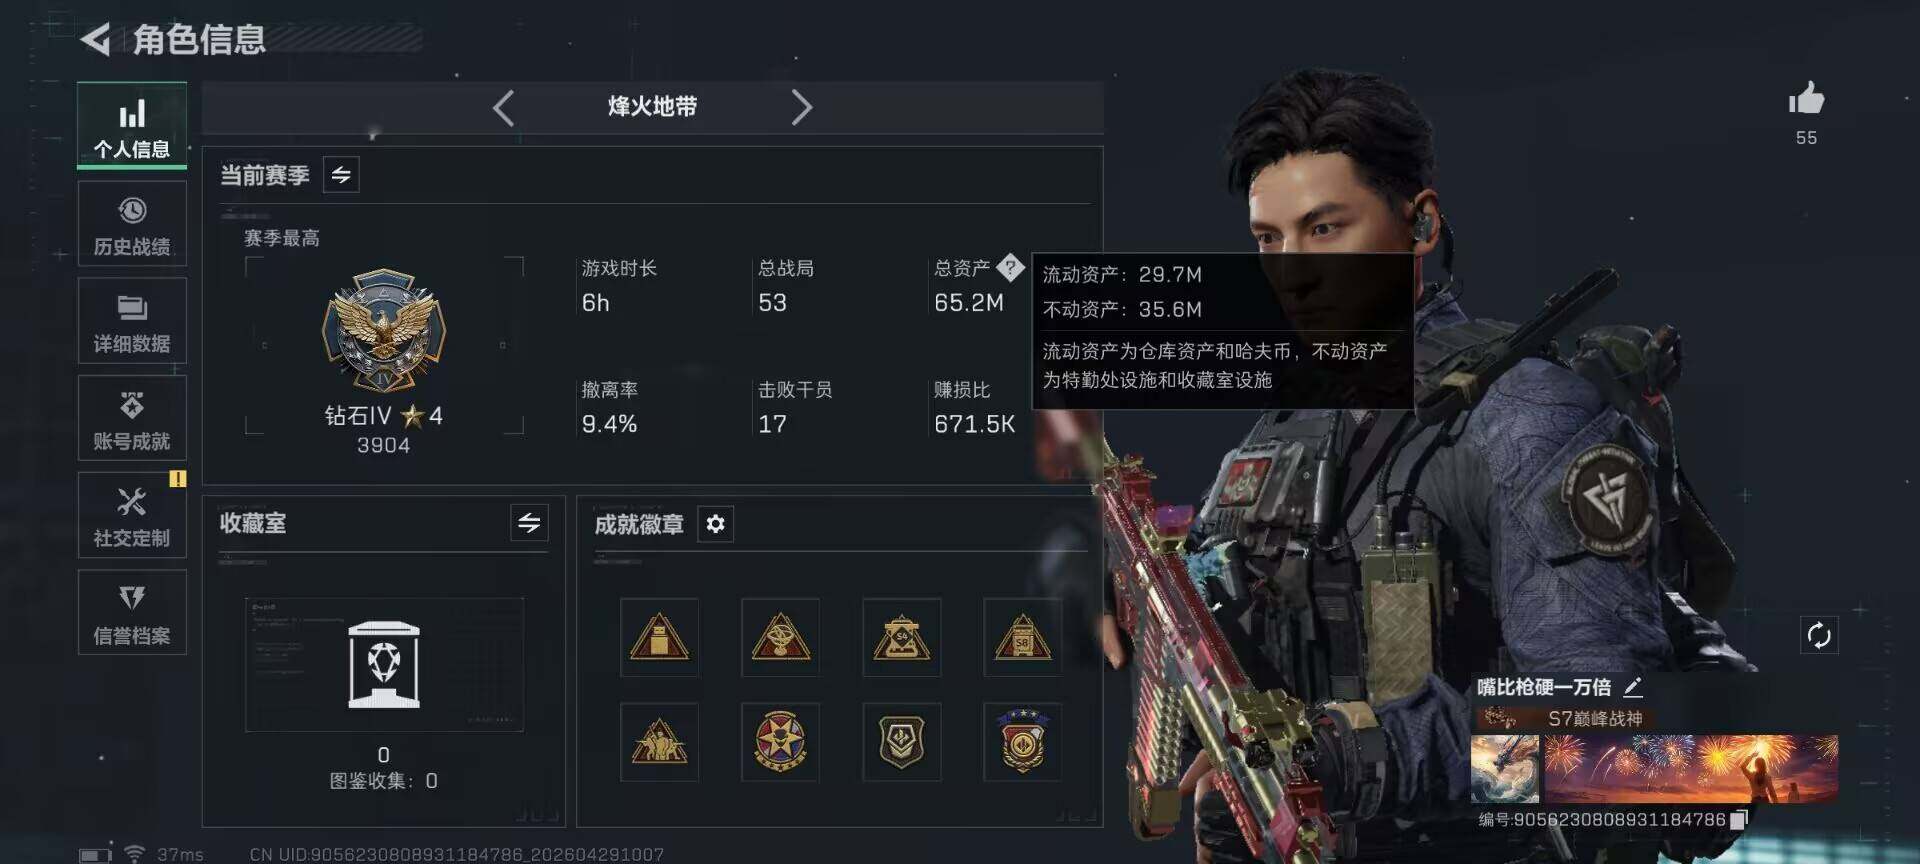Go back using the arrow beside 角色信息
1920x864 pixels.
(x=95, y=40)
